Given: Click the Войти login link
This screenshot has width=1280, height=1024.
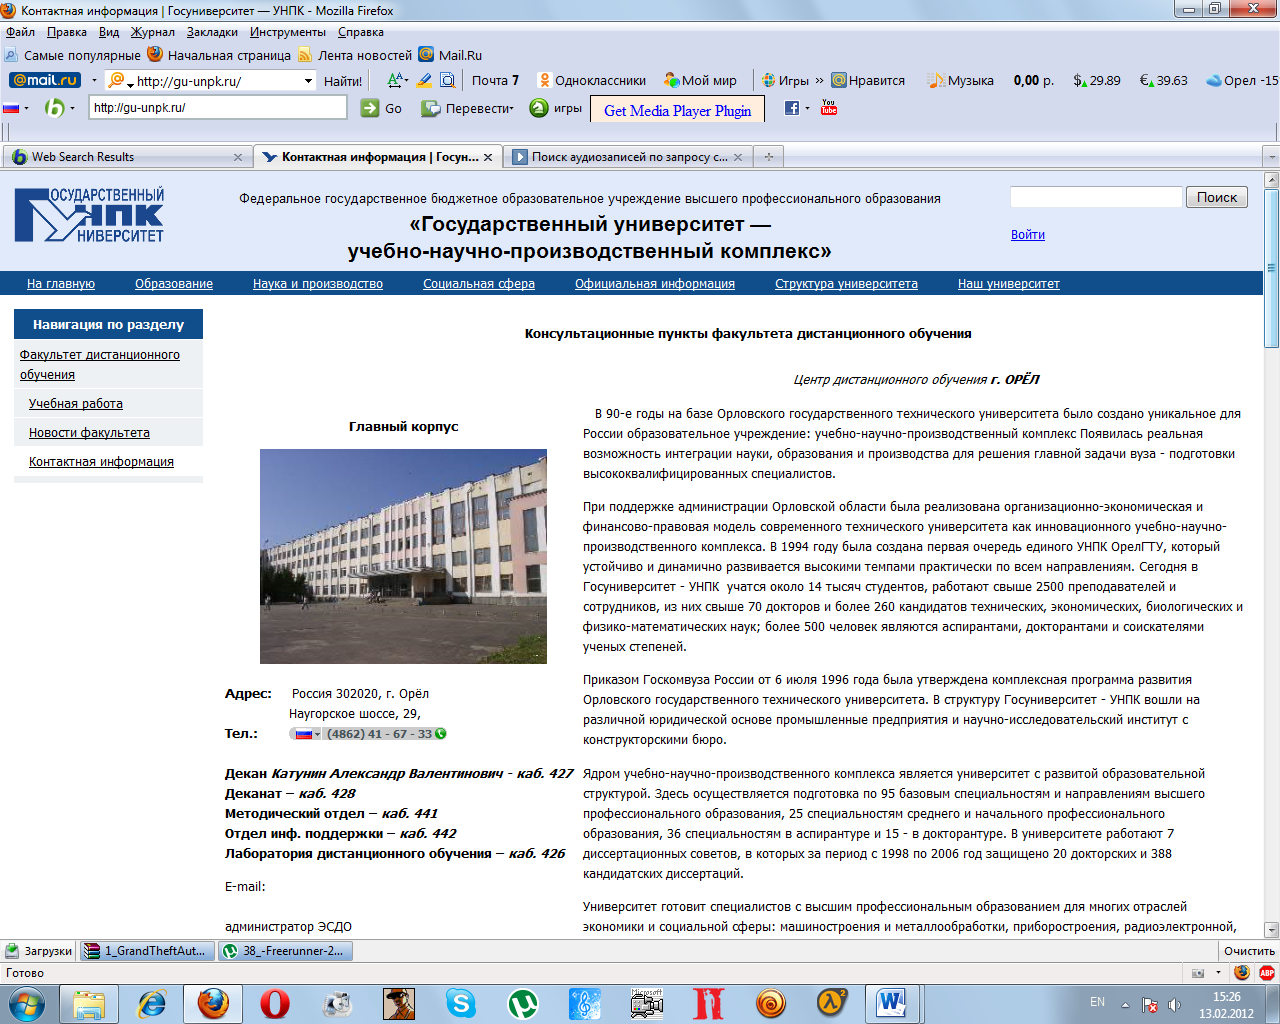Looking at the screenshot, I should (x=1028, y=235).
